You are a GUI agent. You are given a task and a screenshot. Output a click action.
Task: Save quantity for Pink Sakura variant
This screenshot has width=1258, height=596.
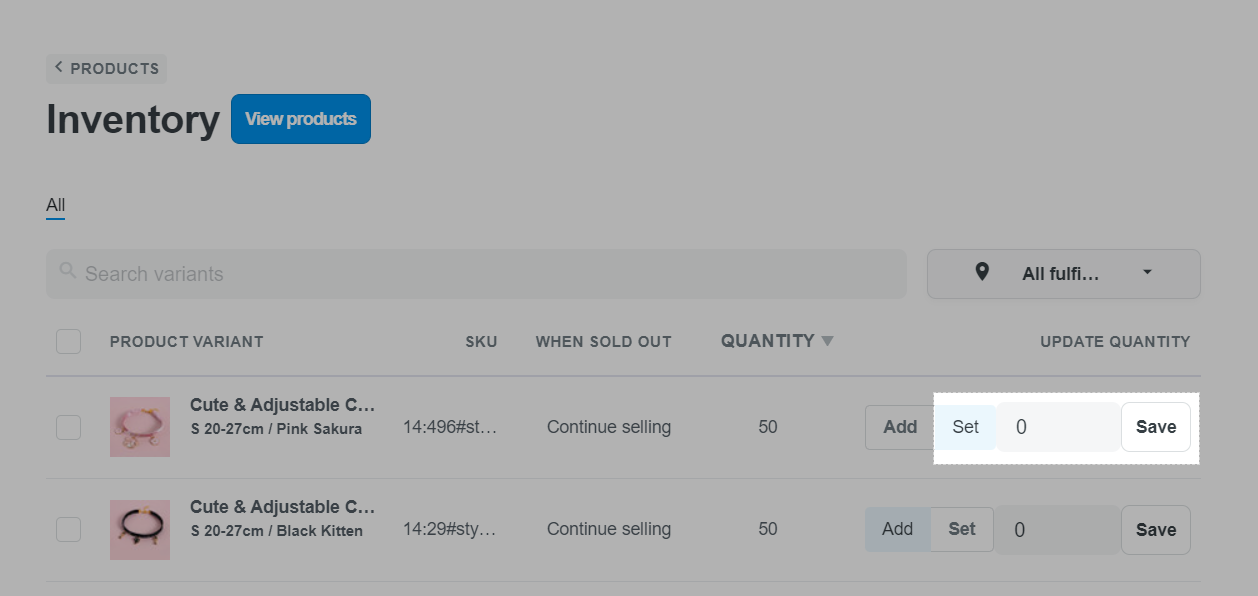coord(1155,427)
